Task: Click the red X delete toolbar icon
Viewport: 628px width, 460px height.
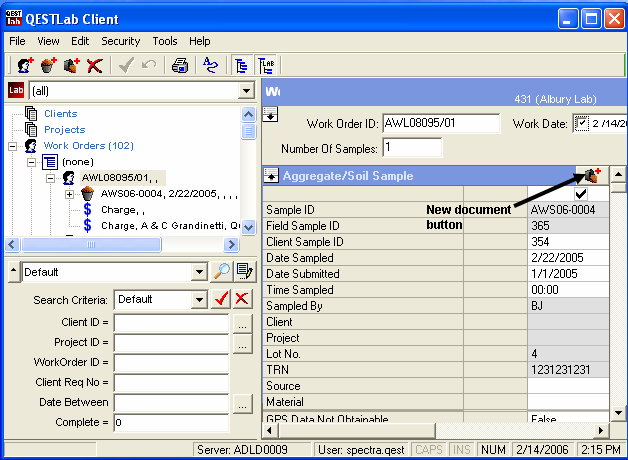Action: pyautogui.click(x=95, y=66)
